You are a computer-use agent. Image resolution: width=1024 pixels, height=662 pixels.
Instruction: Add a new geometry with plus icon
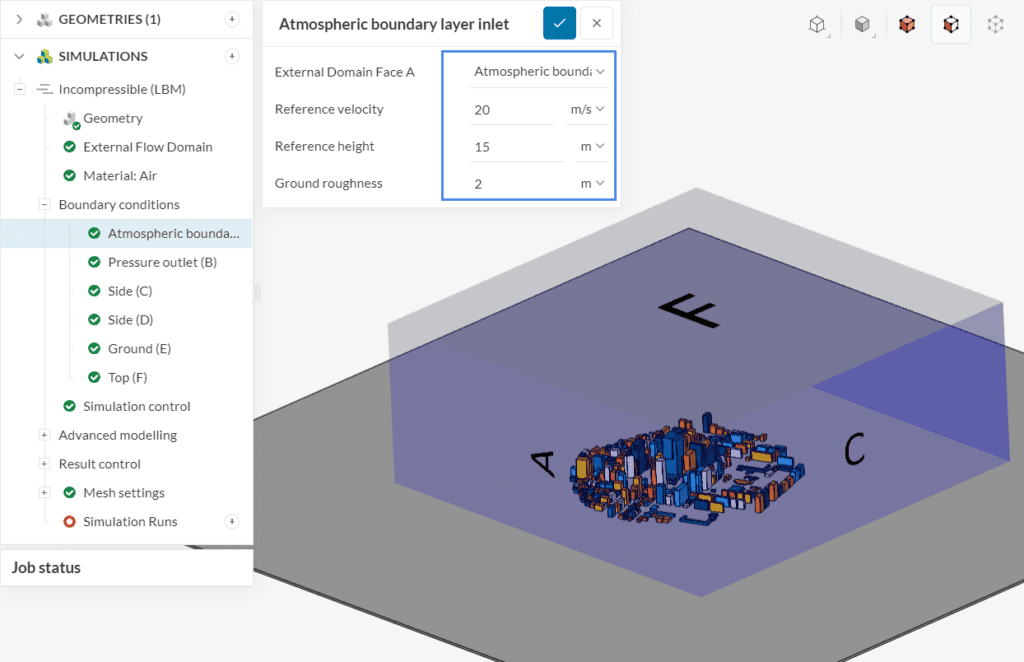coord(232,19)
